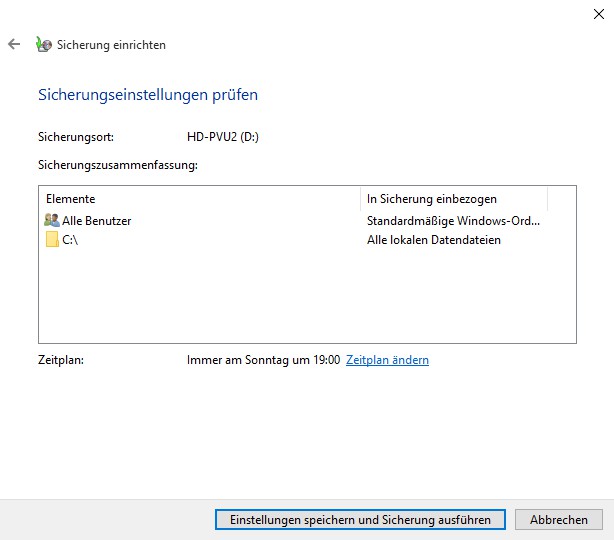The image size is (614, 540).
Task: Click the back arrow in the wizard header
Action: point(14,44)
